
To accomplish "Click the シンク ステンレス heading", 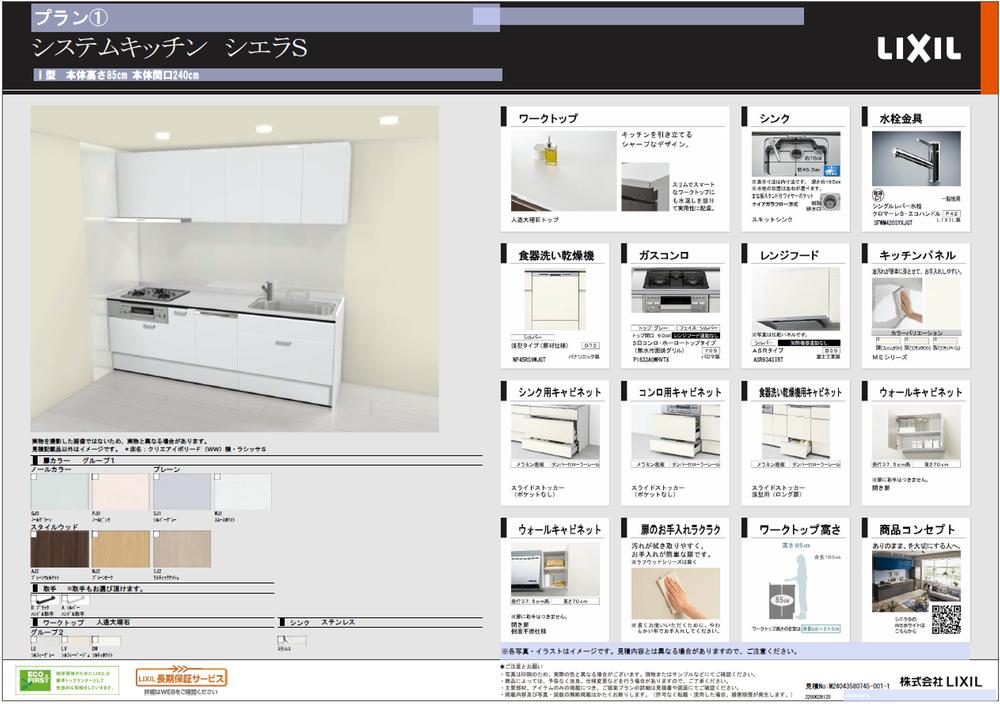I will (322, 622).
